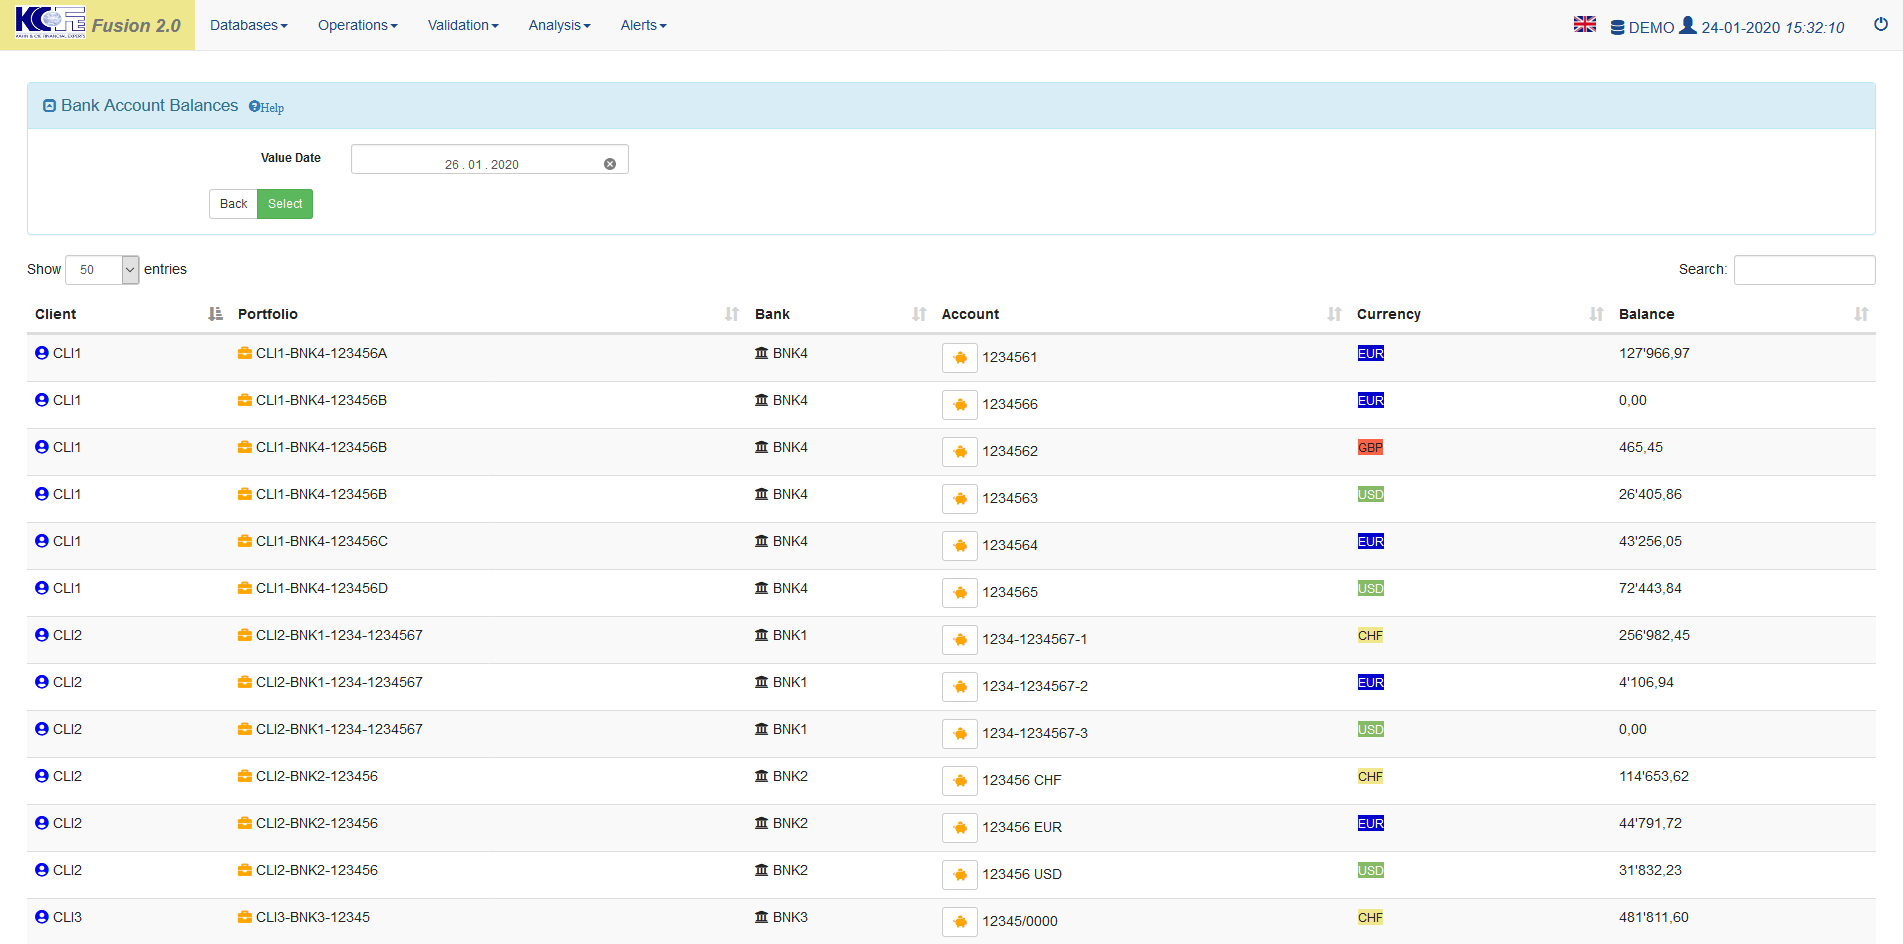Image resolution: width=1903 pixels, height=944 pixels.
Task: Click the piggy bank button for account 12345/0000
Action: (x=959, y=922)
